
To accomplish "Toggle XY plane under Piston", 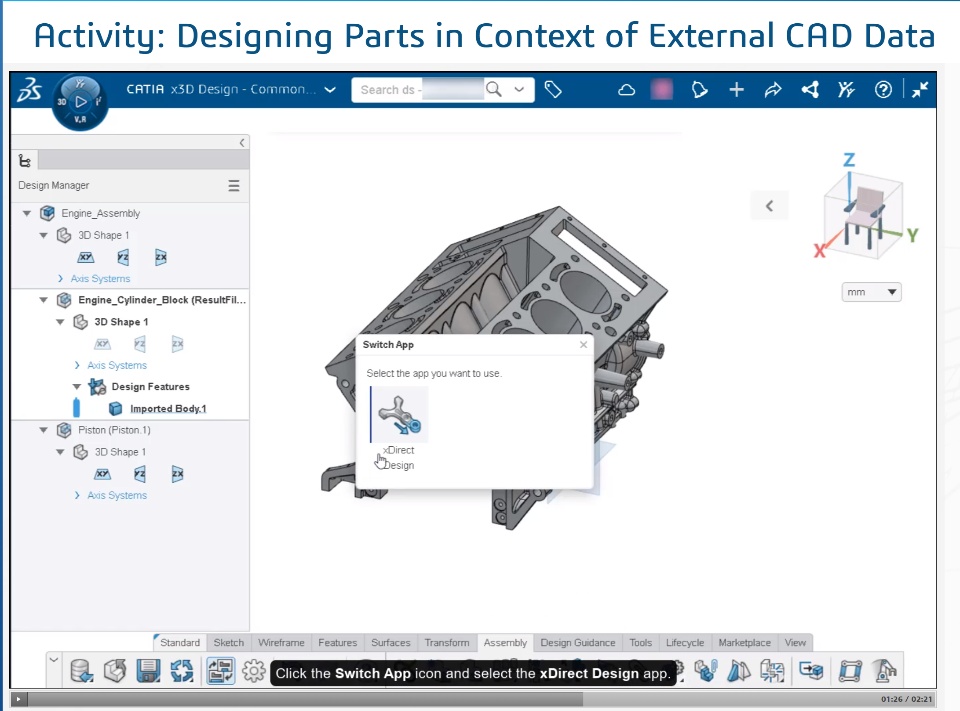I will [102, 474].
